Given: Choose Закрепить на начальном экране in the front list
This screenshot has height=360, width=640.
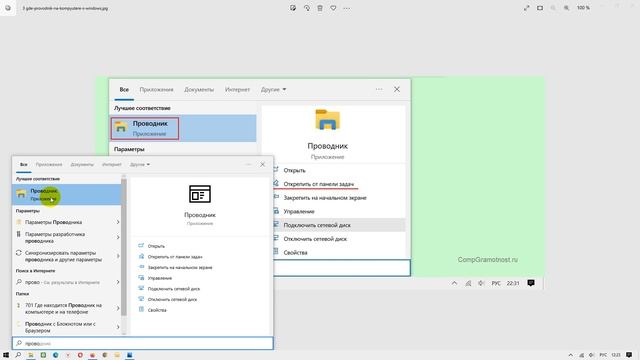Looking at the screenshot, I should coord(180,267).
